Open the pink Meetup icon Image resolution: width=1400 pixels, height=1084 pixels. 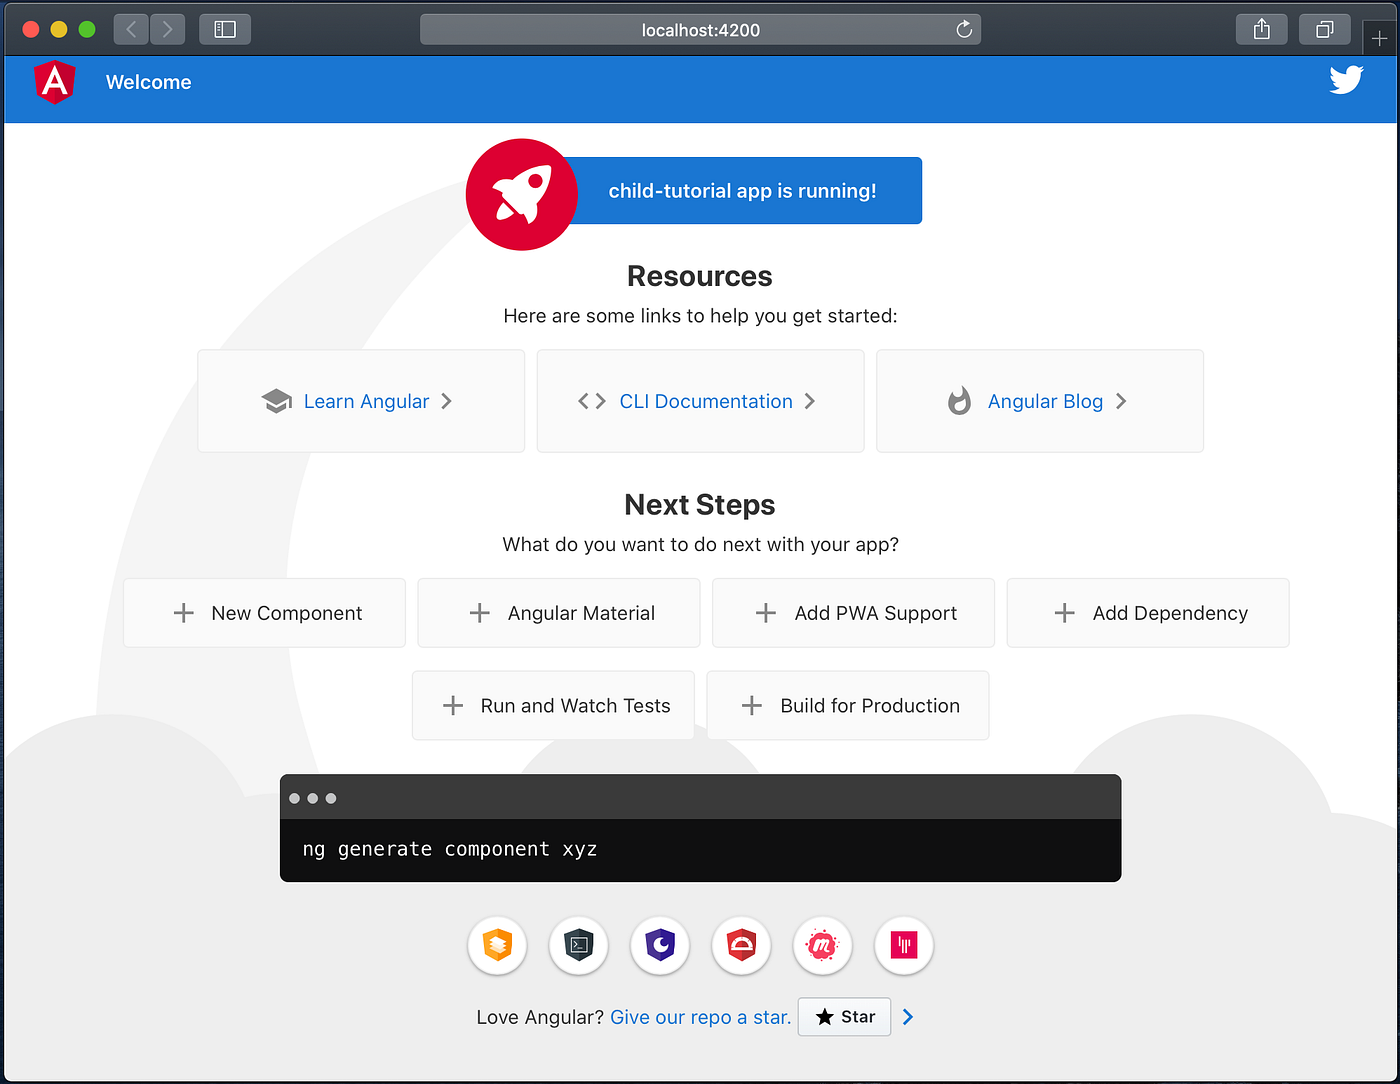(x=822, y=945)
